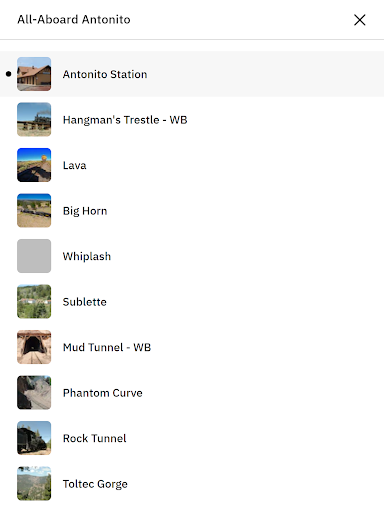Click the Lava stop thumbnail
The height and width of the screenshot is (512, 384).
34,165
